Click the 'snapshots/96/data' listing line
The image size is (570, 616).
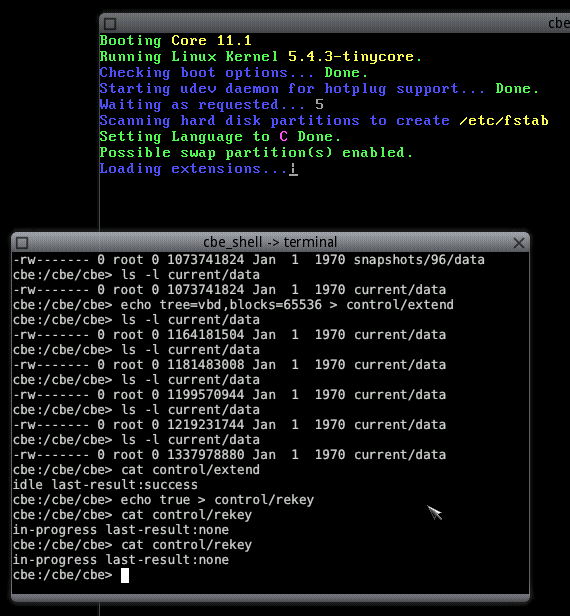pyautogui.click(x=249, y=260)
